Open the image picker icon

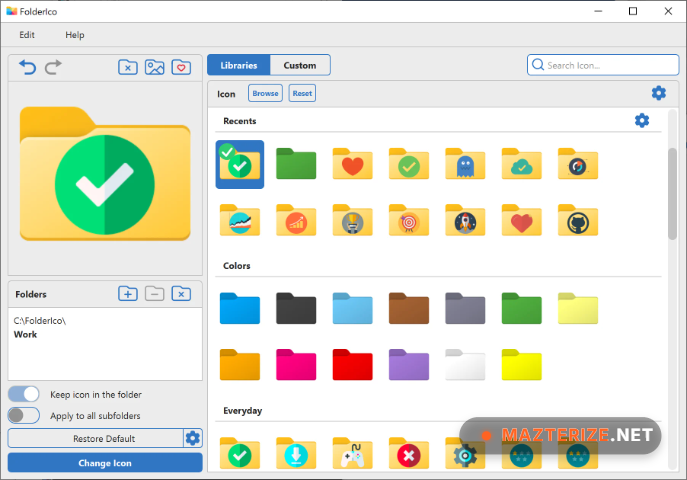pos(155,67)
